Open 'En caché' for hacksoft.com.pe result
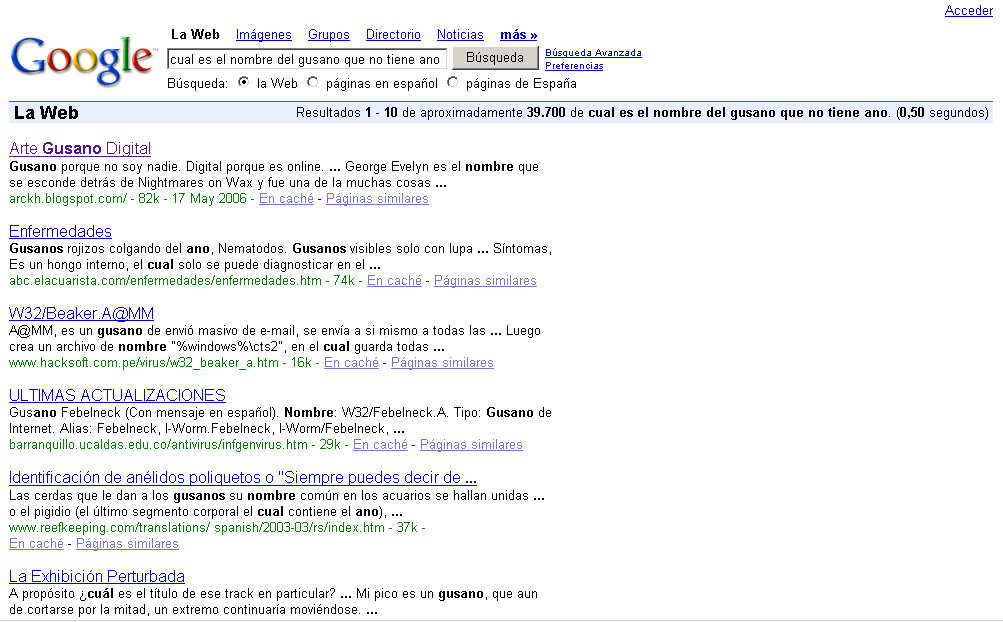 (351, 363)
